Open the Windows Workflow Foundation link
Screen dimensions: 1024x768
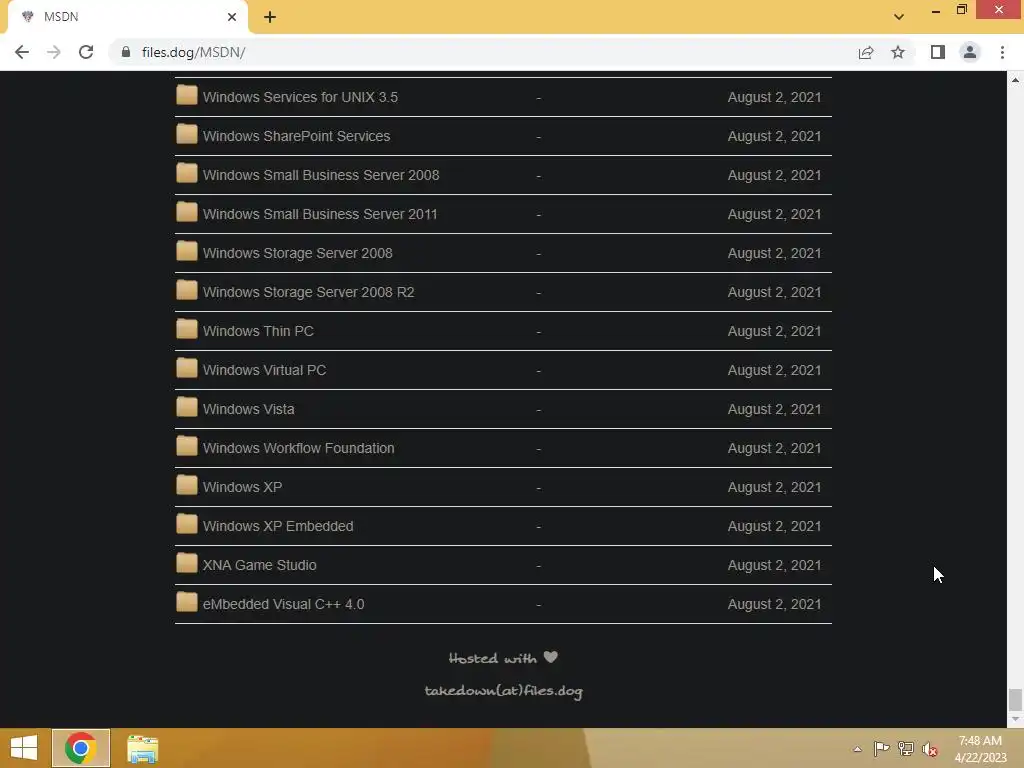coord(298,448)
